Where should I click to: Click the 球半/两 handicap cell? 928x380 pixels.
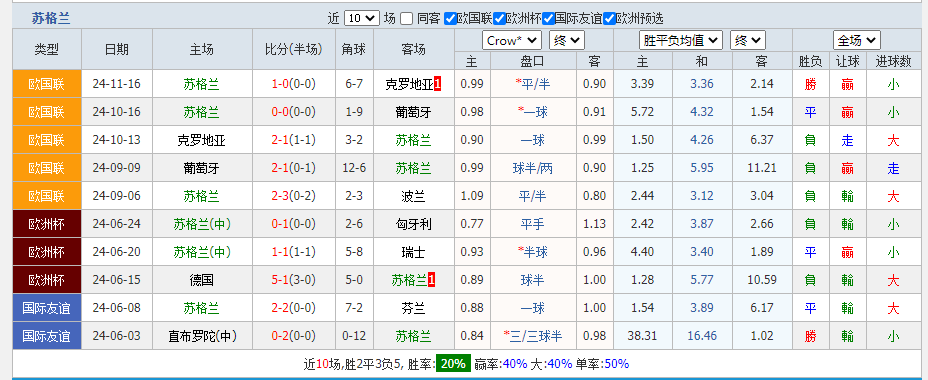click(x=533, y=168)
